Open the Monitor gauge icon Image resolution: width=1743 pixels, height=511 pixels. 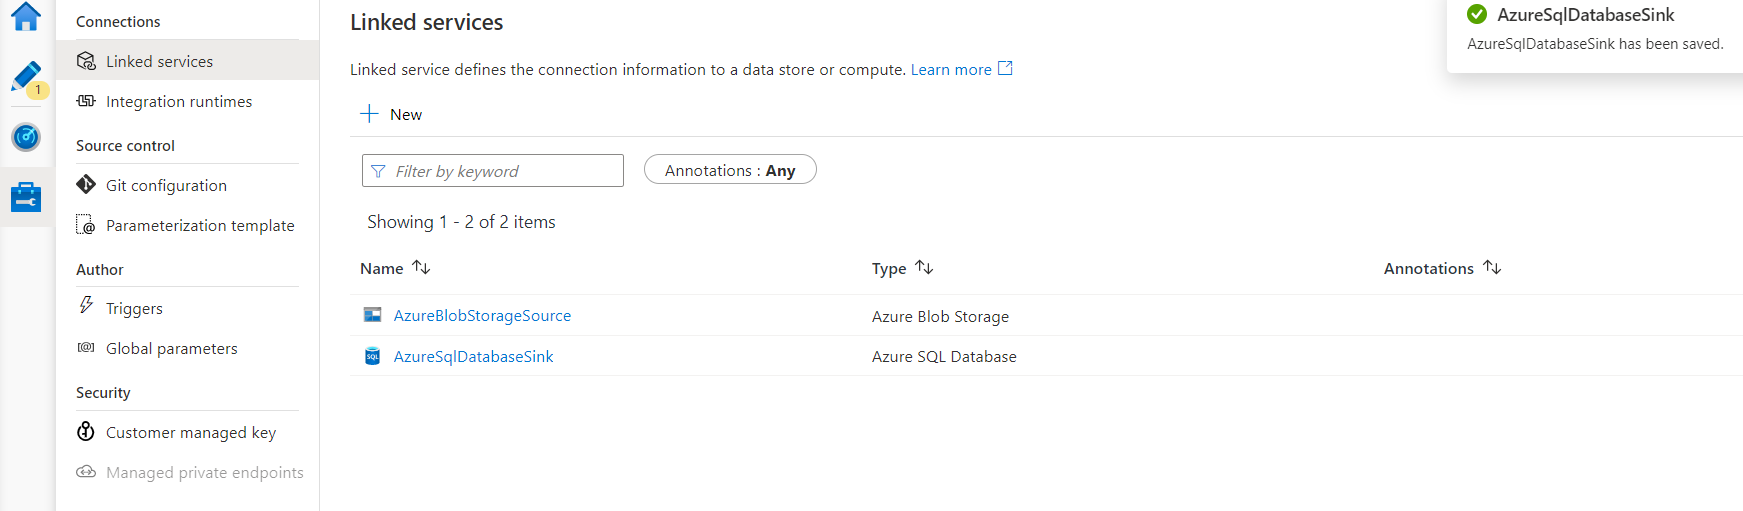[26, 137]
